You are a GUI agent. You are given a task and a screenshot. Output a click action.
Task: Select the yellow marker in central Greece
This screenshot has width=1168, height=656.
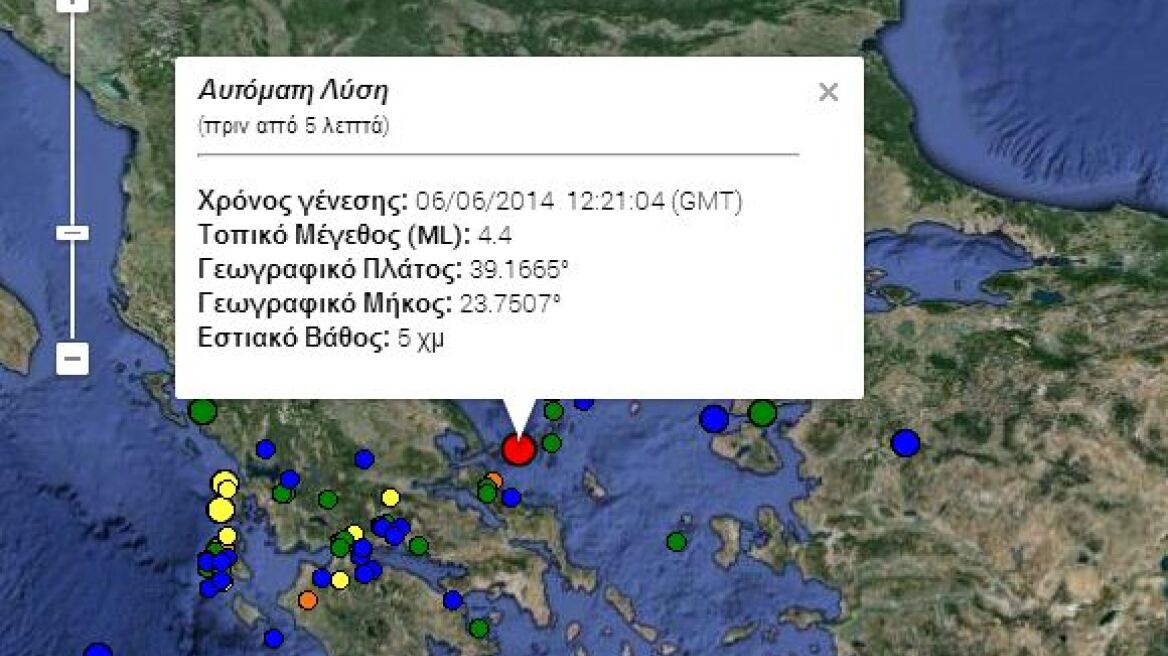pyautogui.click(x=391, y=496)
